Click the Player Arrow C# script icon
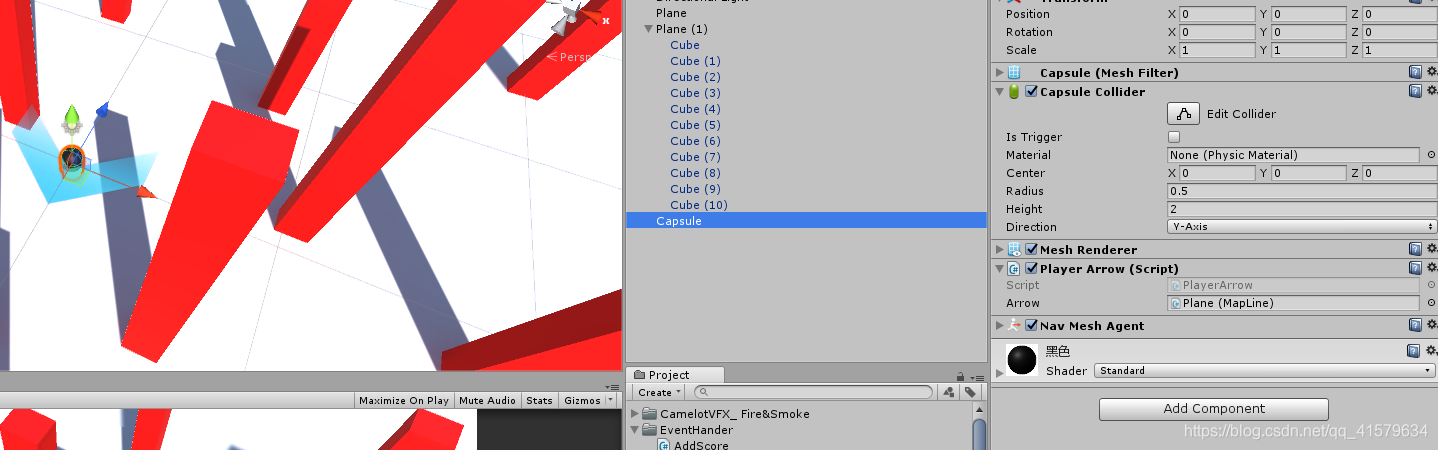Image resolution: width=1438 pixels, height=450 pixels. (x=1014, y=268)
